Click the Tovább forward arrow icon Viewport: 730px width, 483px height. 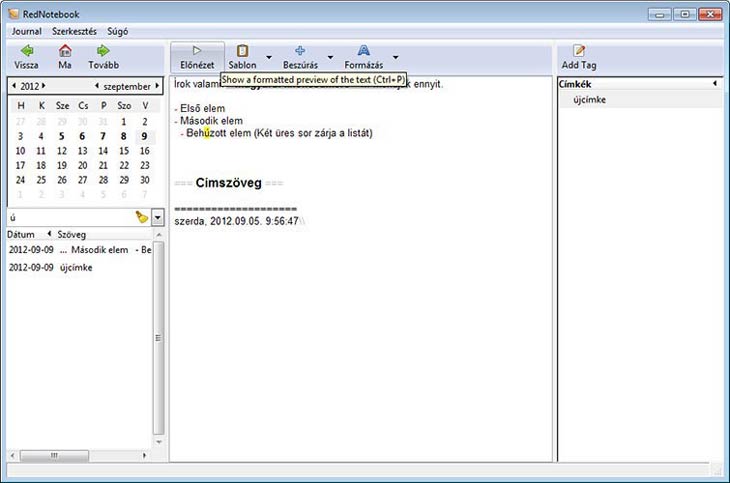[x=102, y=51]
